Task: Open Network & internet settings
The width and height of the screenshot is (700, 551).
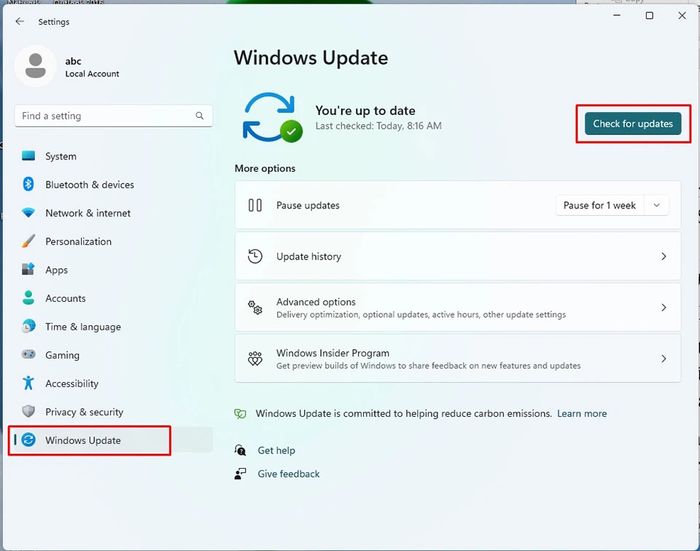Action: (x=113, y=213)
